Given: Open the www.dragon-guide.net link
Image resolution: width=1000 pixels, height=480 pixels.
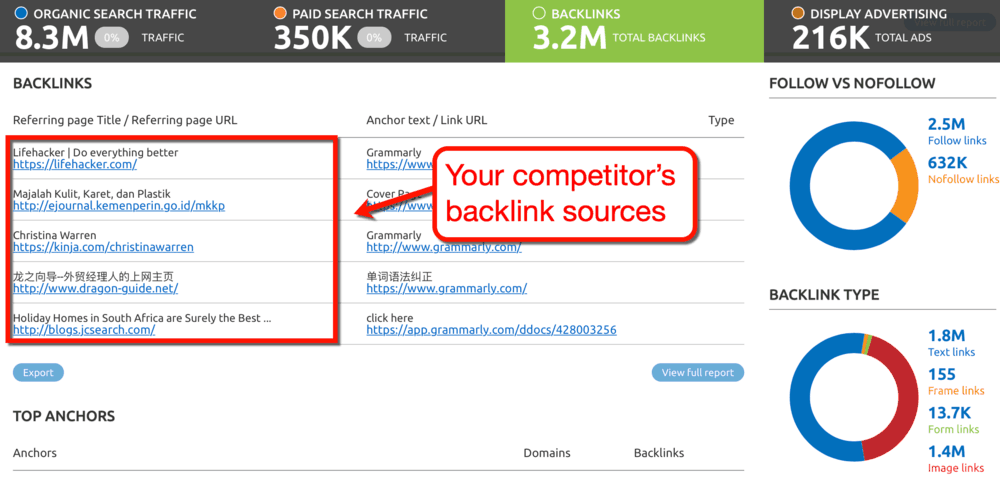Looking at the screenshot, I should [95, 288].
